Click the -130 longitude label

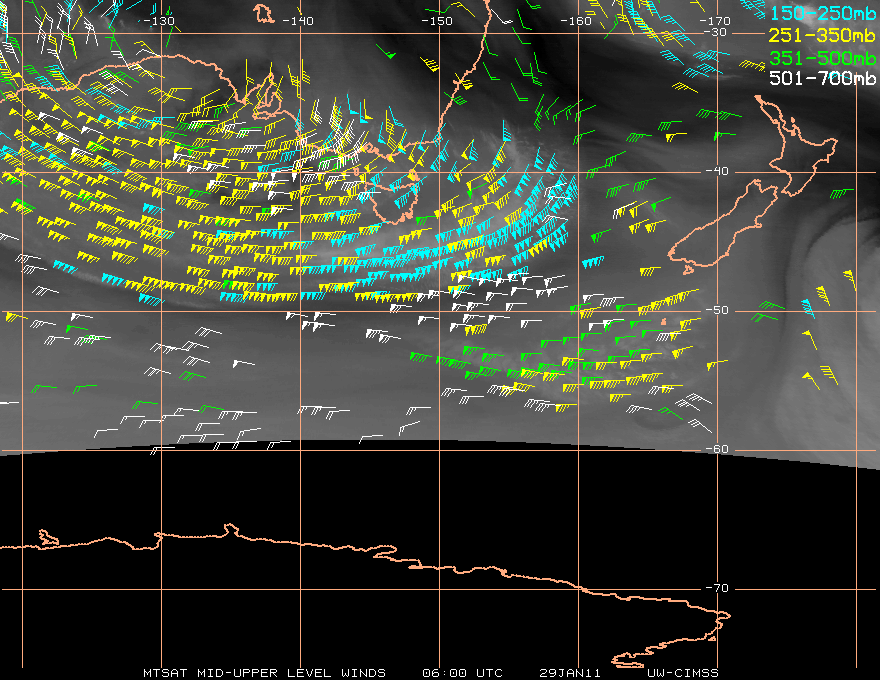click(159, 21)
